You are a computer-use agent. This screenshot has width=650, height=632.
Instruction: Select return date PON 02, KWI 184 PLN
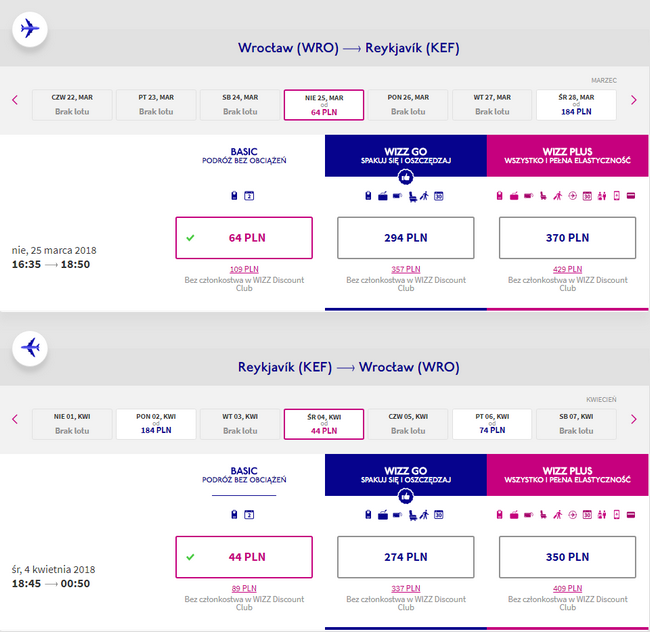156,424
